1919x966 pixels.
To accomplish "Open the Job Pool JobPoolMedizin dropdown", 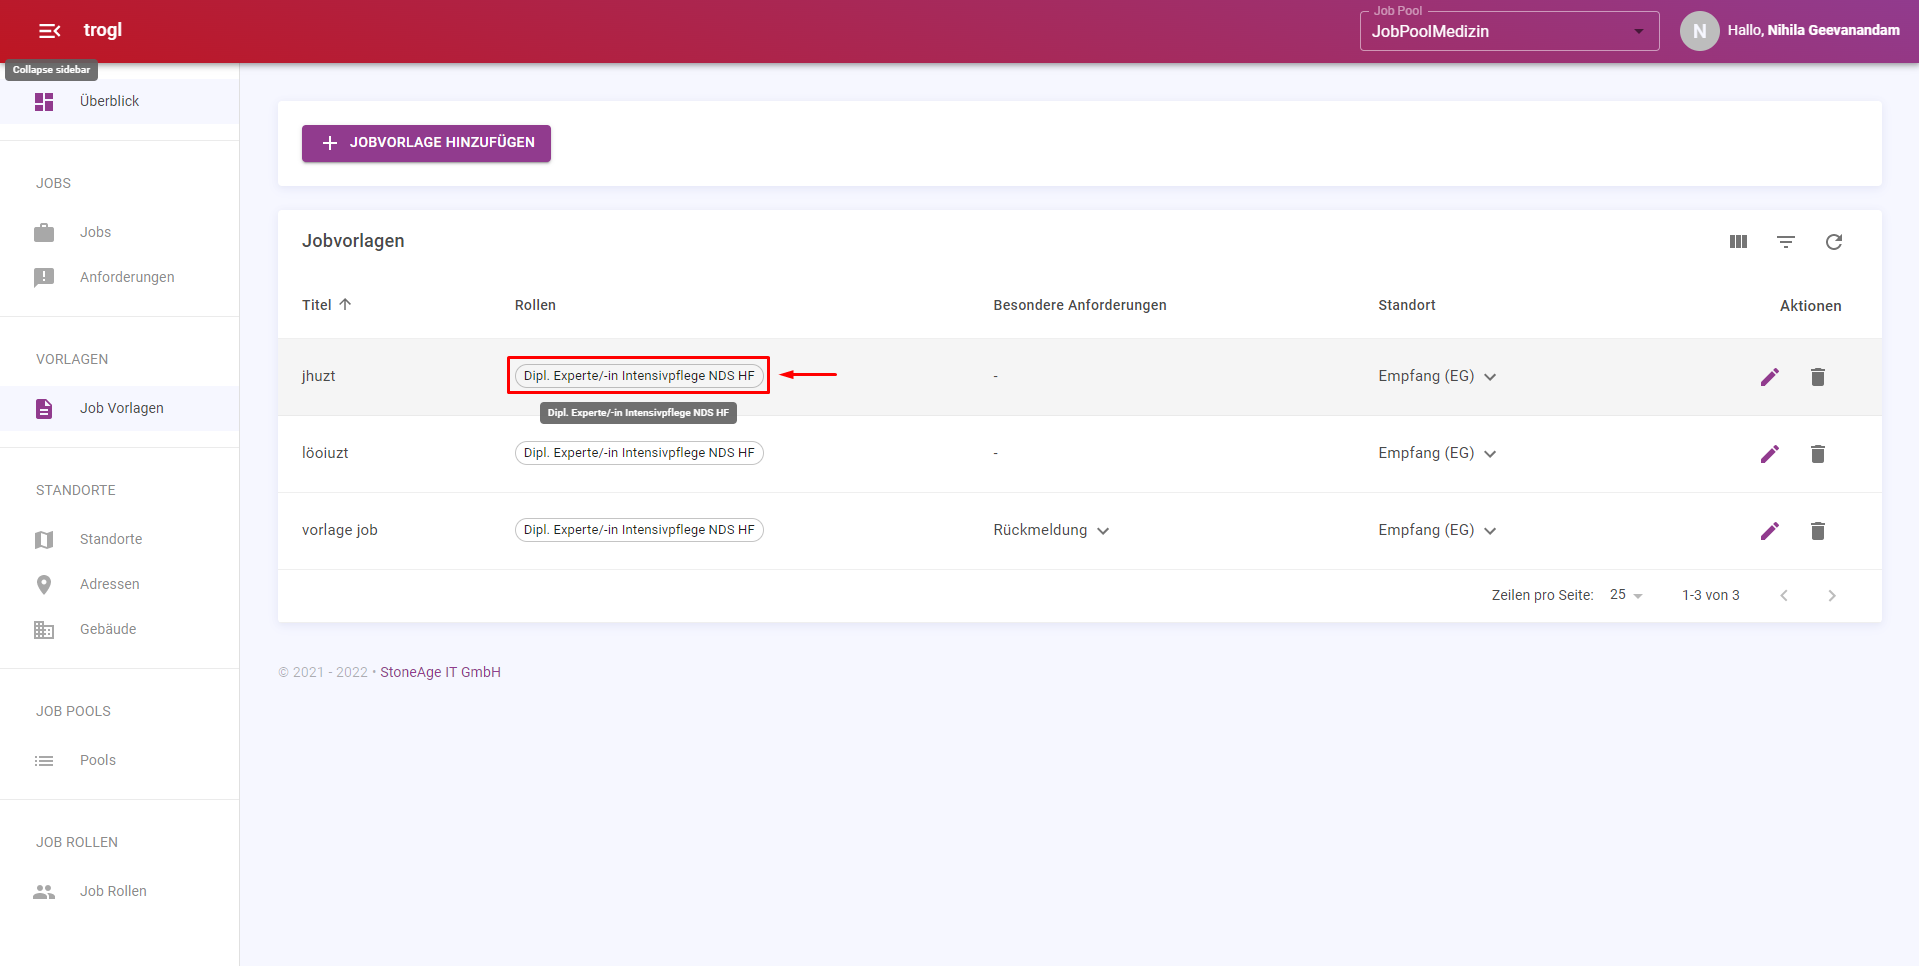I will 1509,31.
